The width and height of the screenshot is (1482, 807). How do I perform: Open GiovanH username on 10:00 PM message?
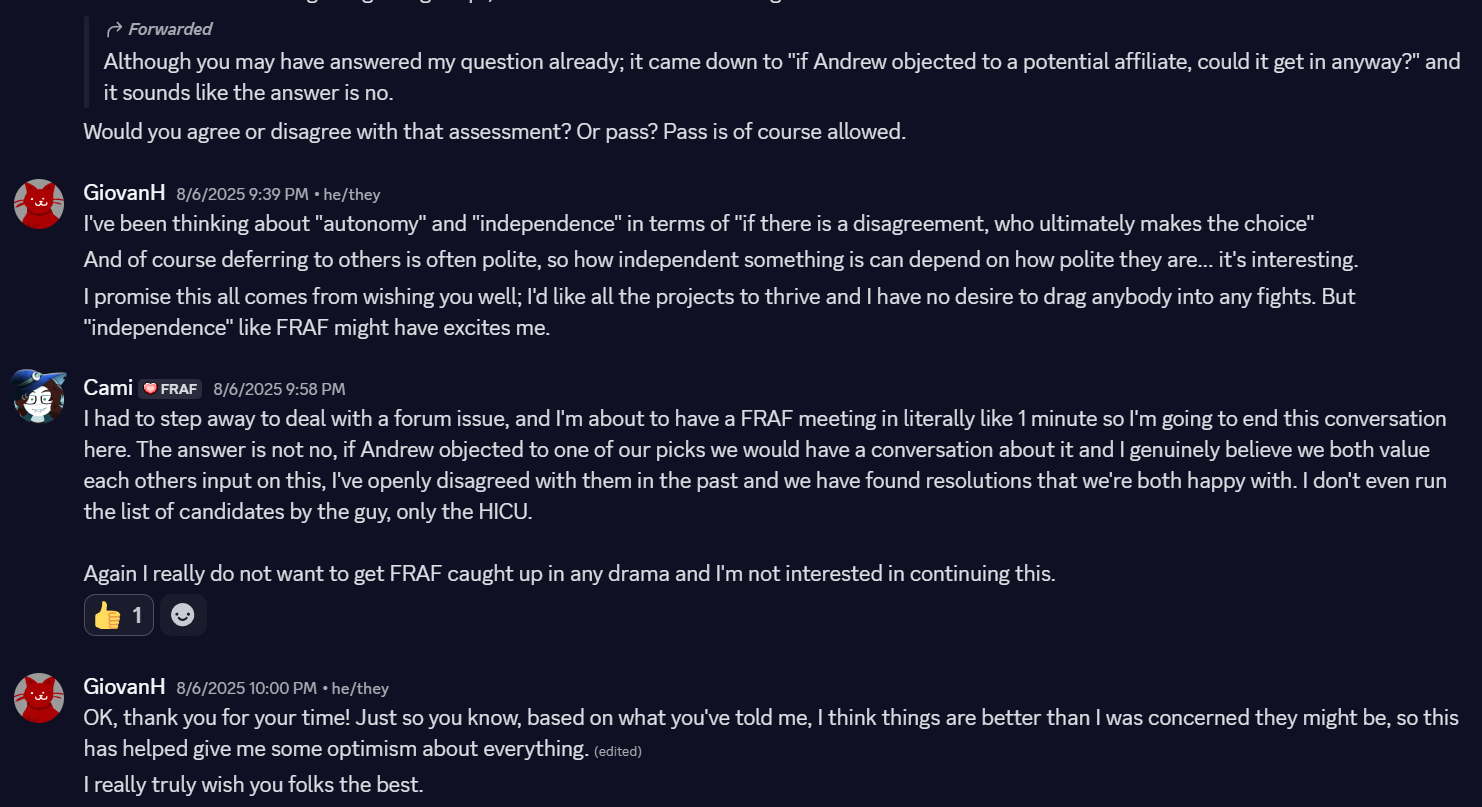pos(125,687)
